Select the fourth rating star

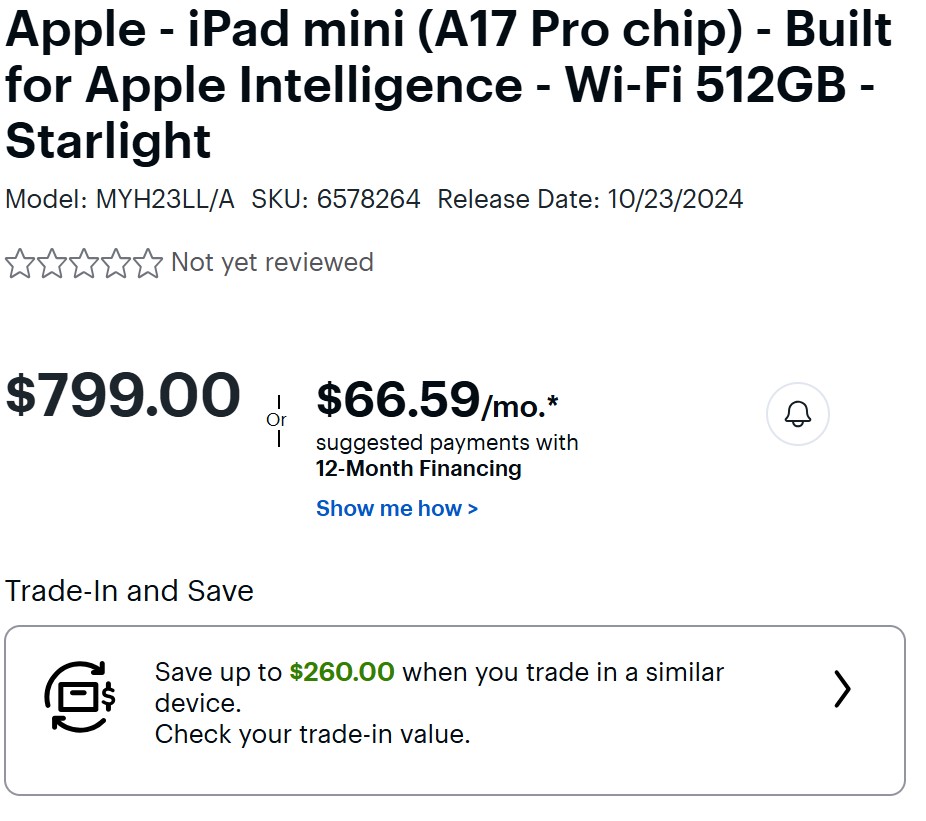[116, 264]
